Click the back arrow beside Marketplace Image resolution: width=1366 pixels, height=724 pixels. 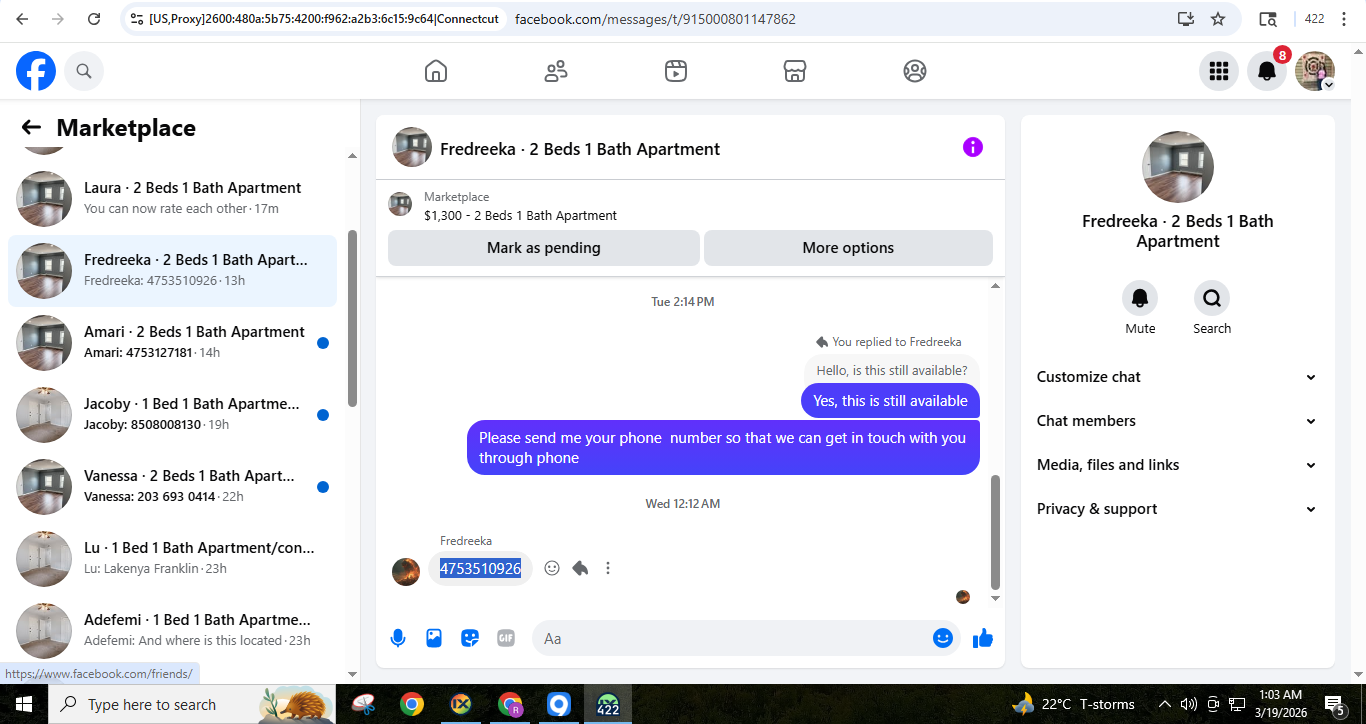point(31,127)
